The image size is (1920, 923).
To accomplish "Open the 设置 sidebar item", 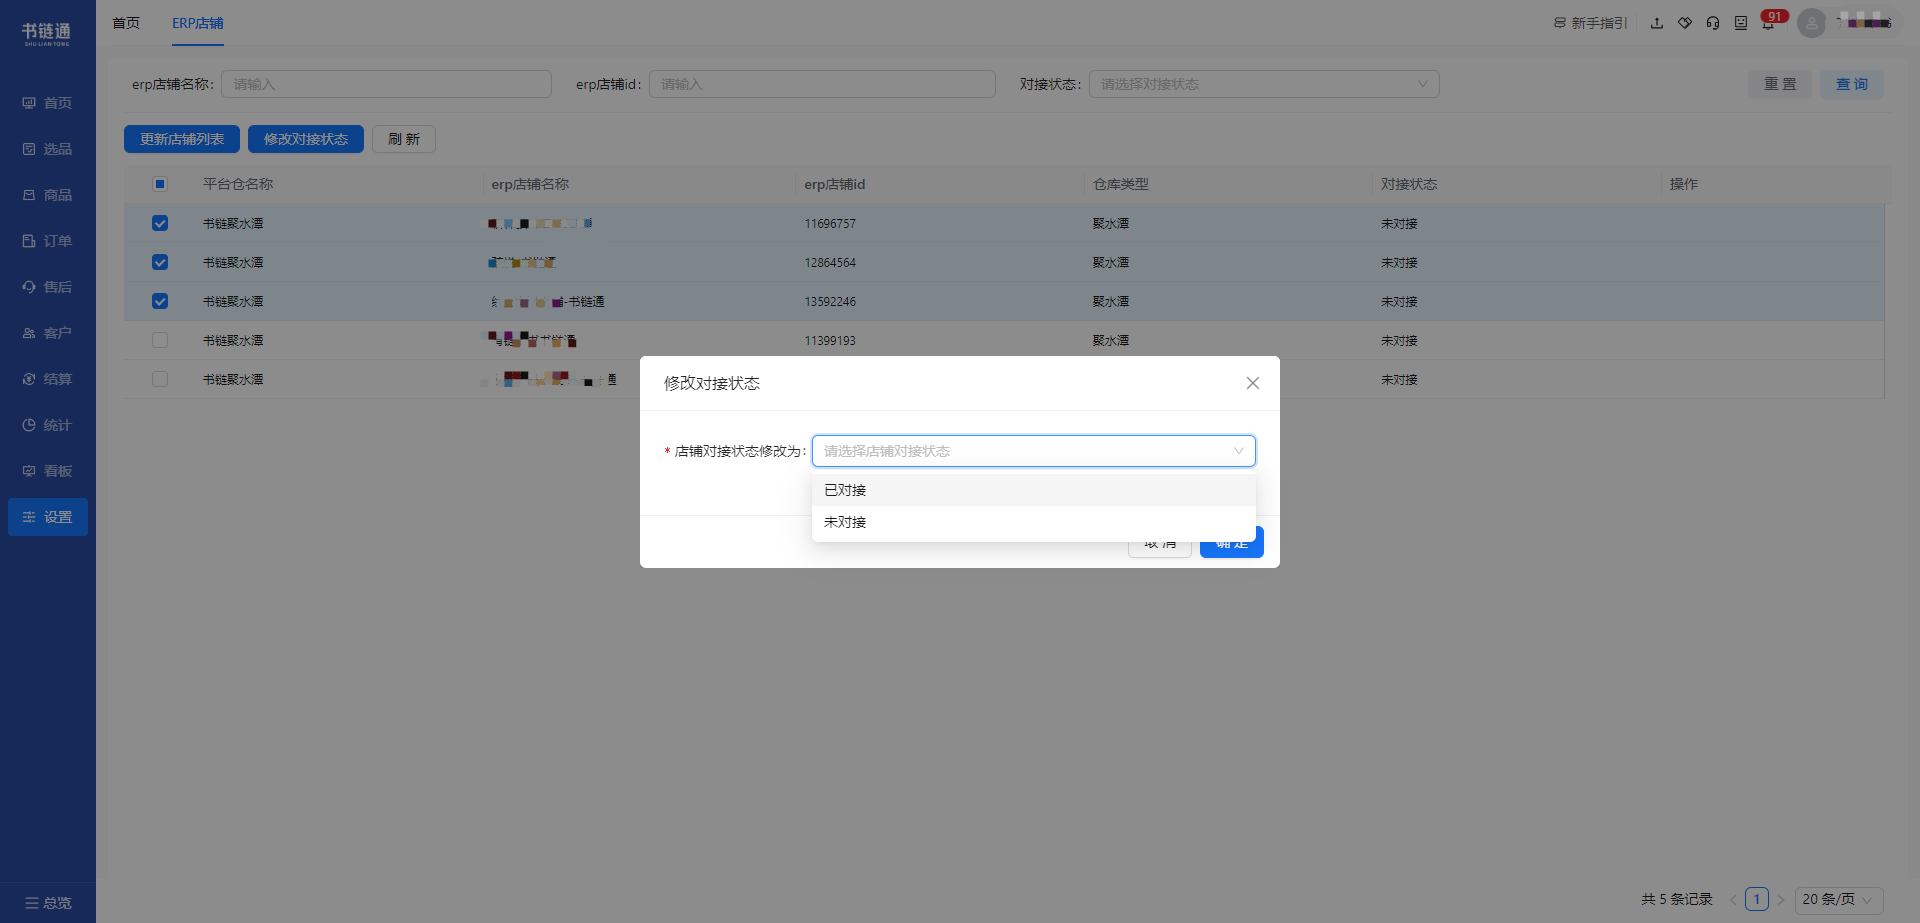I will coord(48,517).
